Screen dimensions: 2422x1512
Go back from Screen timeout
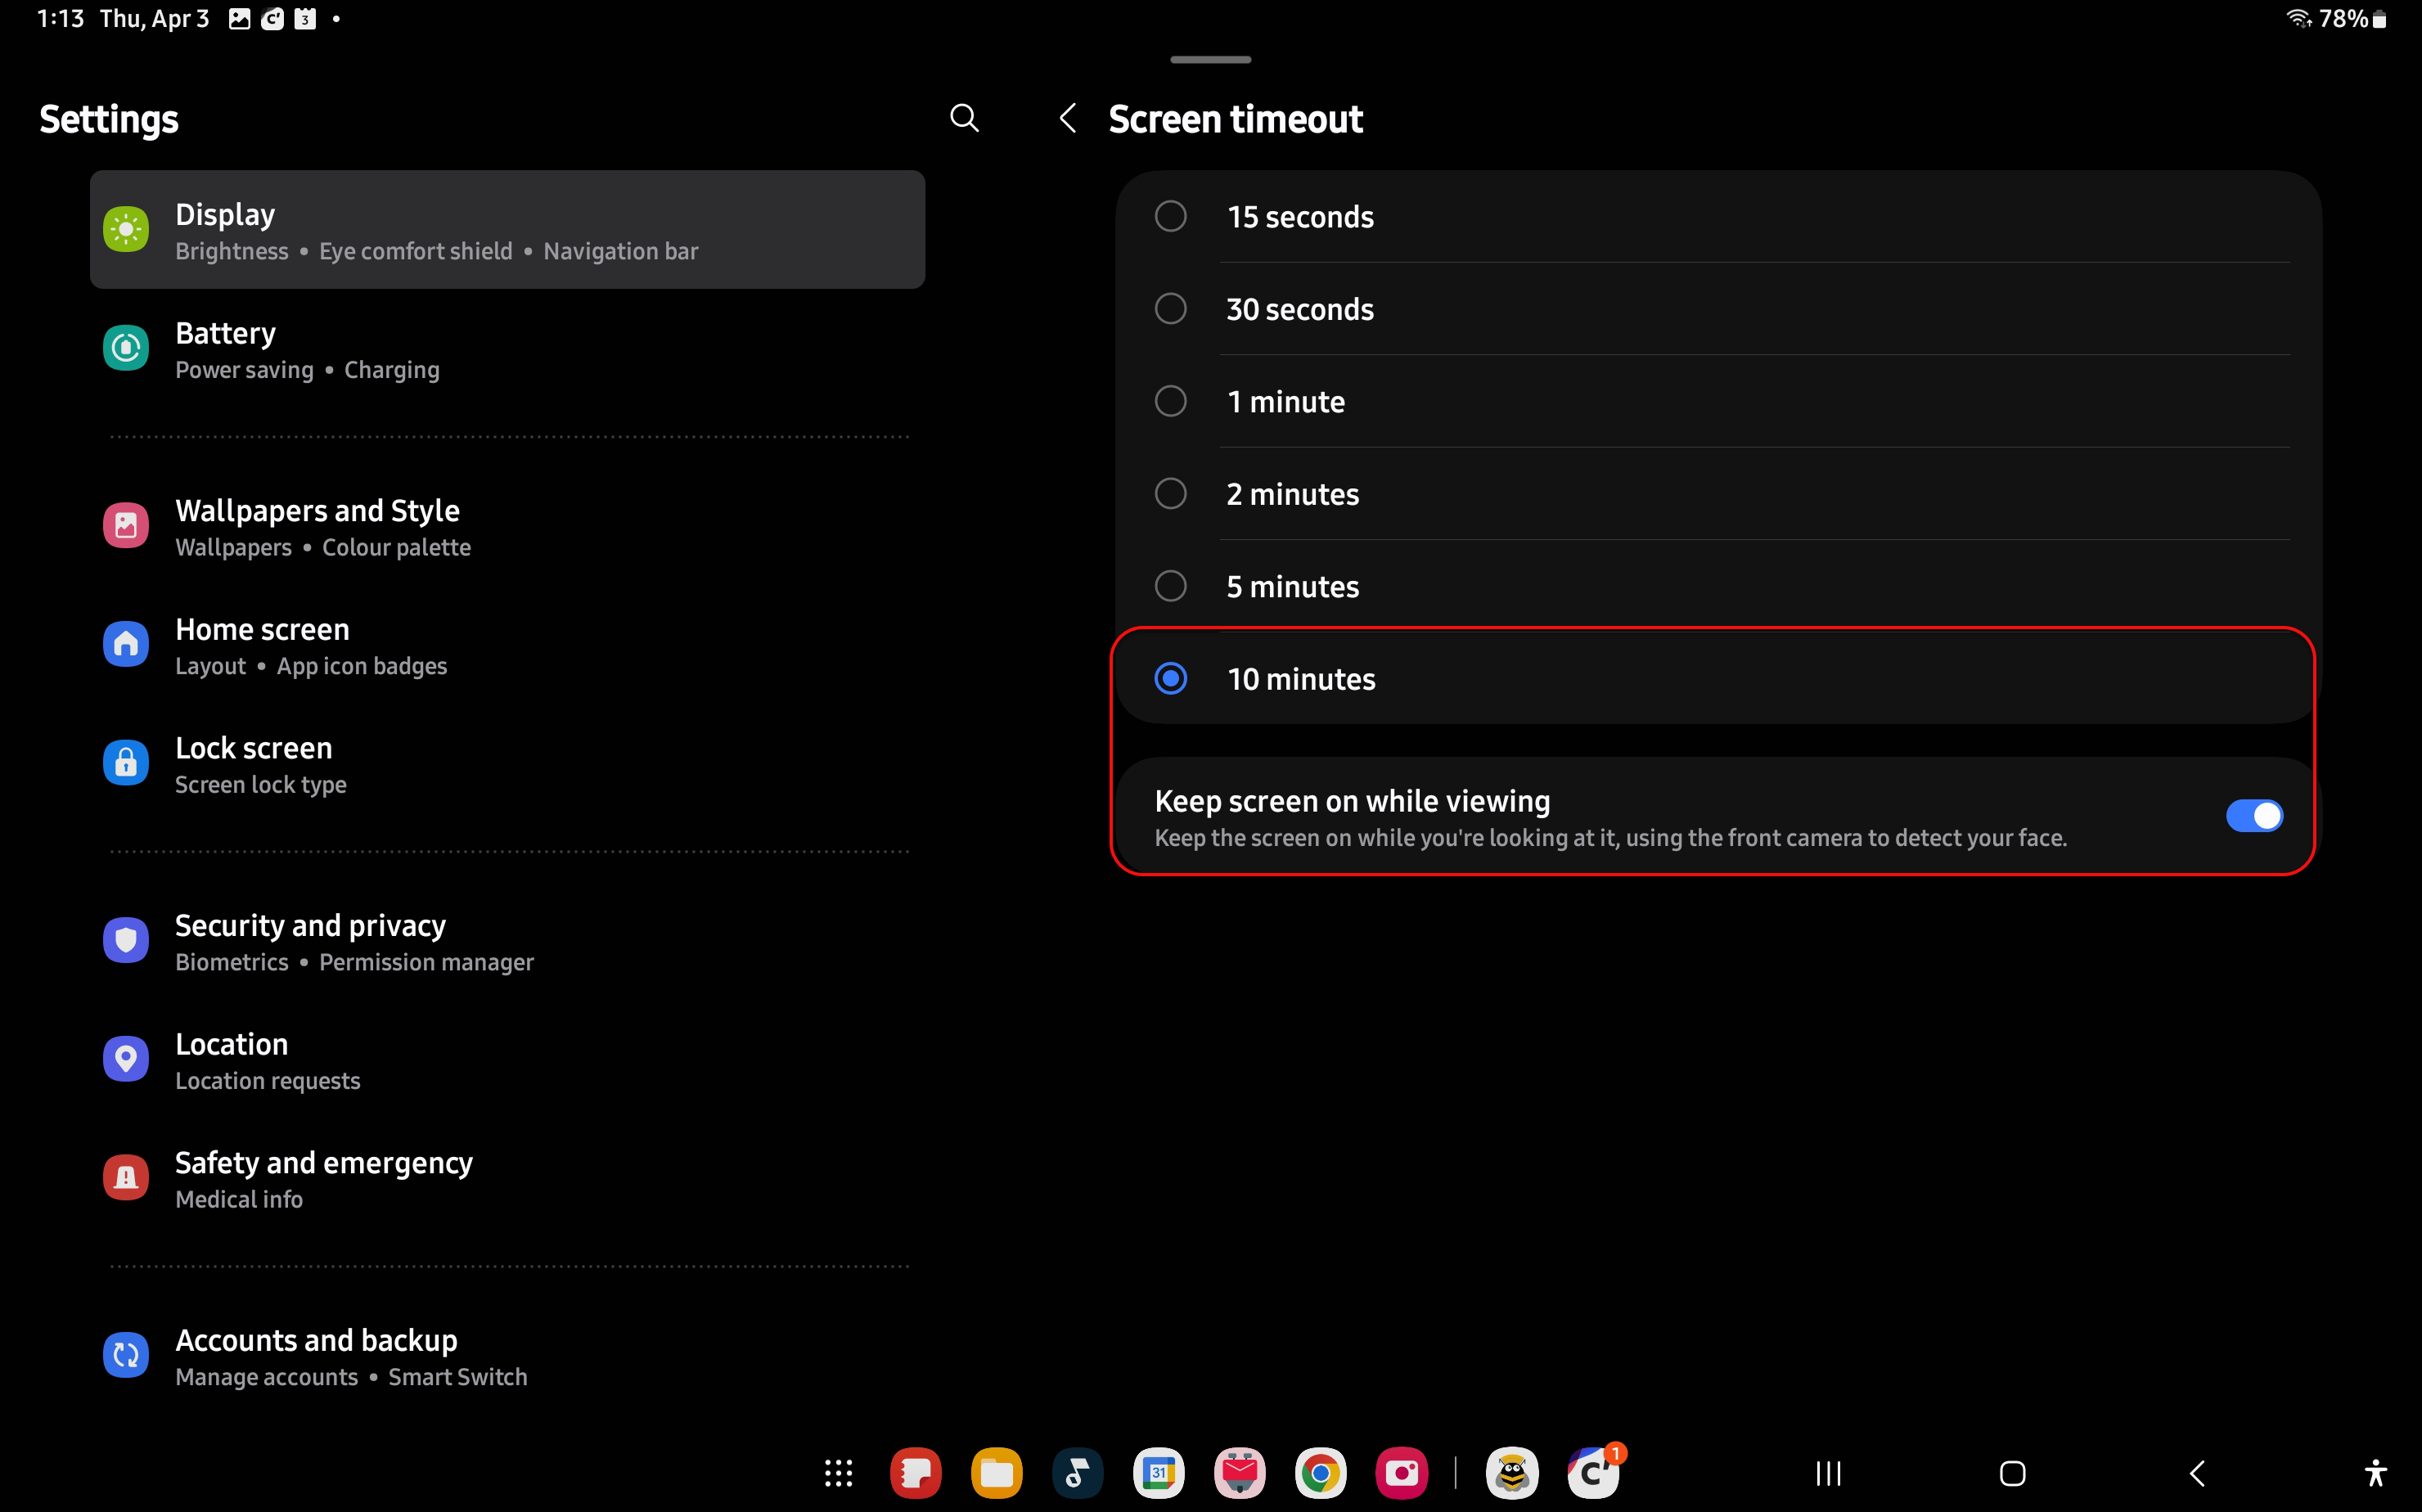pos(1068,118)
